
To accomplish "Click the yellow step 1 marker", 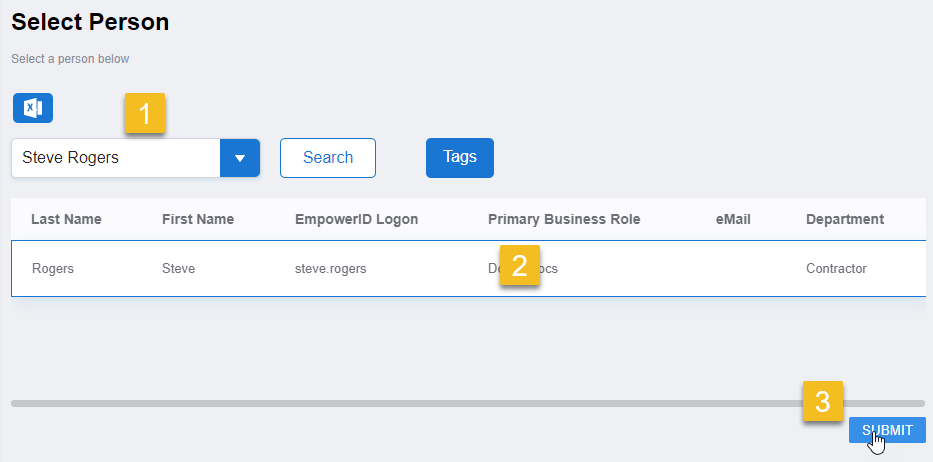I will tap(145, 114).
